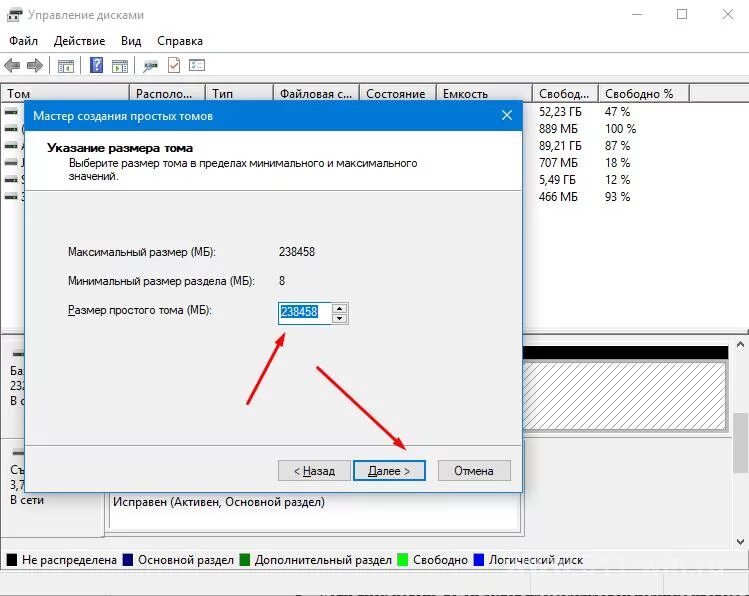Click the 12 % free percentage cell
This screenshot has height=596, width=749.
[617, 180]
